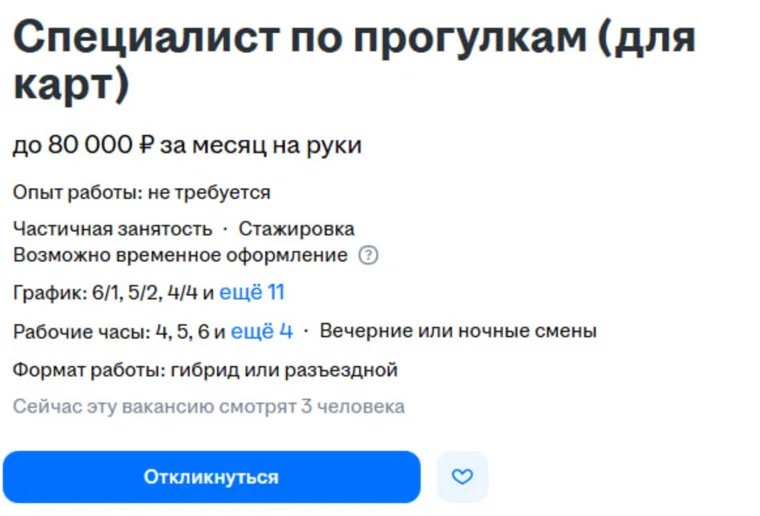Click the "Рабочие часы: 4, 5, 6" text

tap(119, 331)
